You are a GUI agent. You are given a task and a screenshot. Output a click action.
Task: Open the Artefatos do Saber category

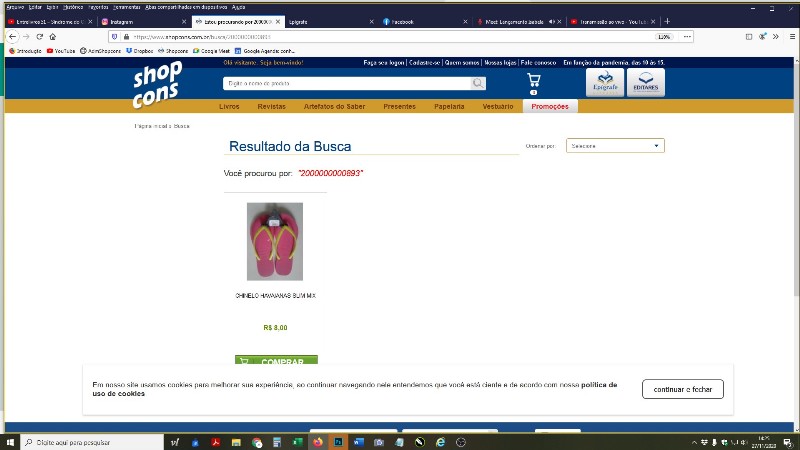click(334, 106)
